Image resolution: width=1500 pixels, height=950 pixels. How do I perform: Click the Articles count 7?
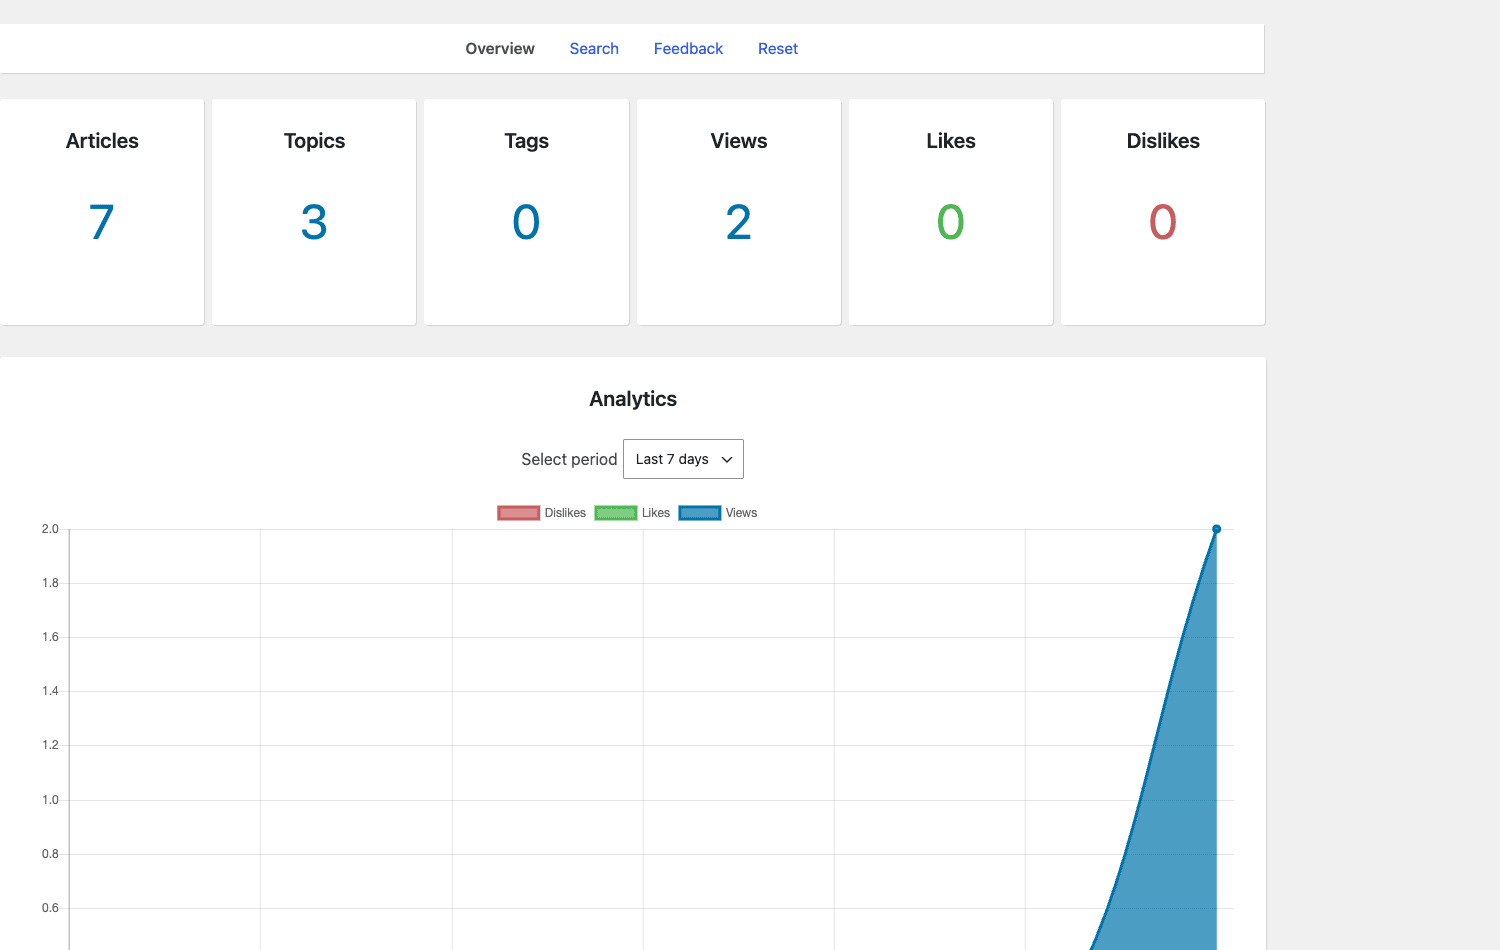pyautogui.click(x=102, y=222)
